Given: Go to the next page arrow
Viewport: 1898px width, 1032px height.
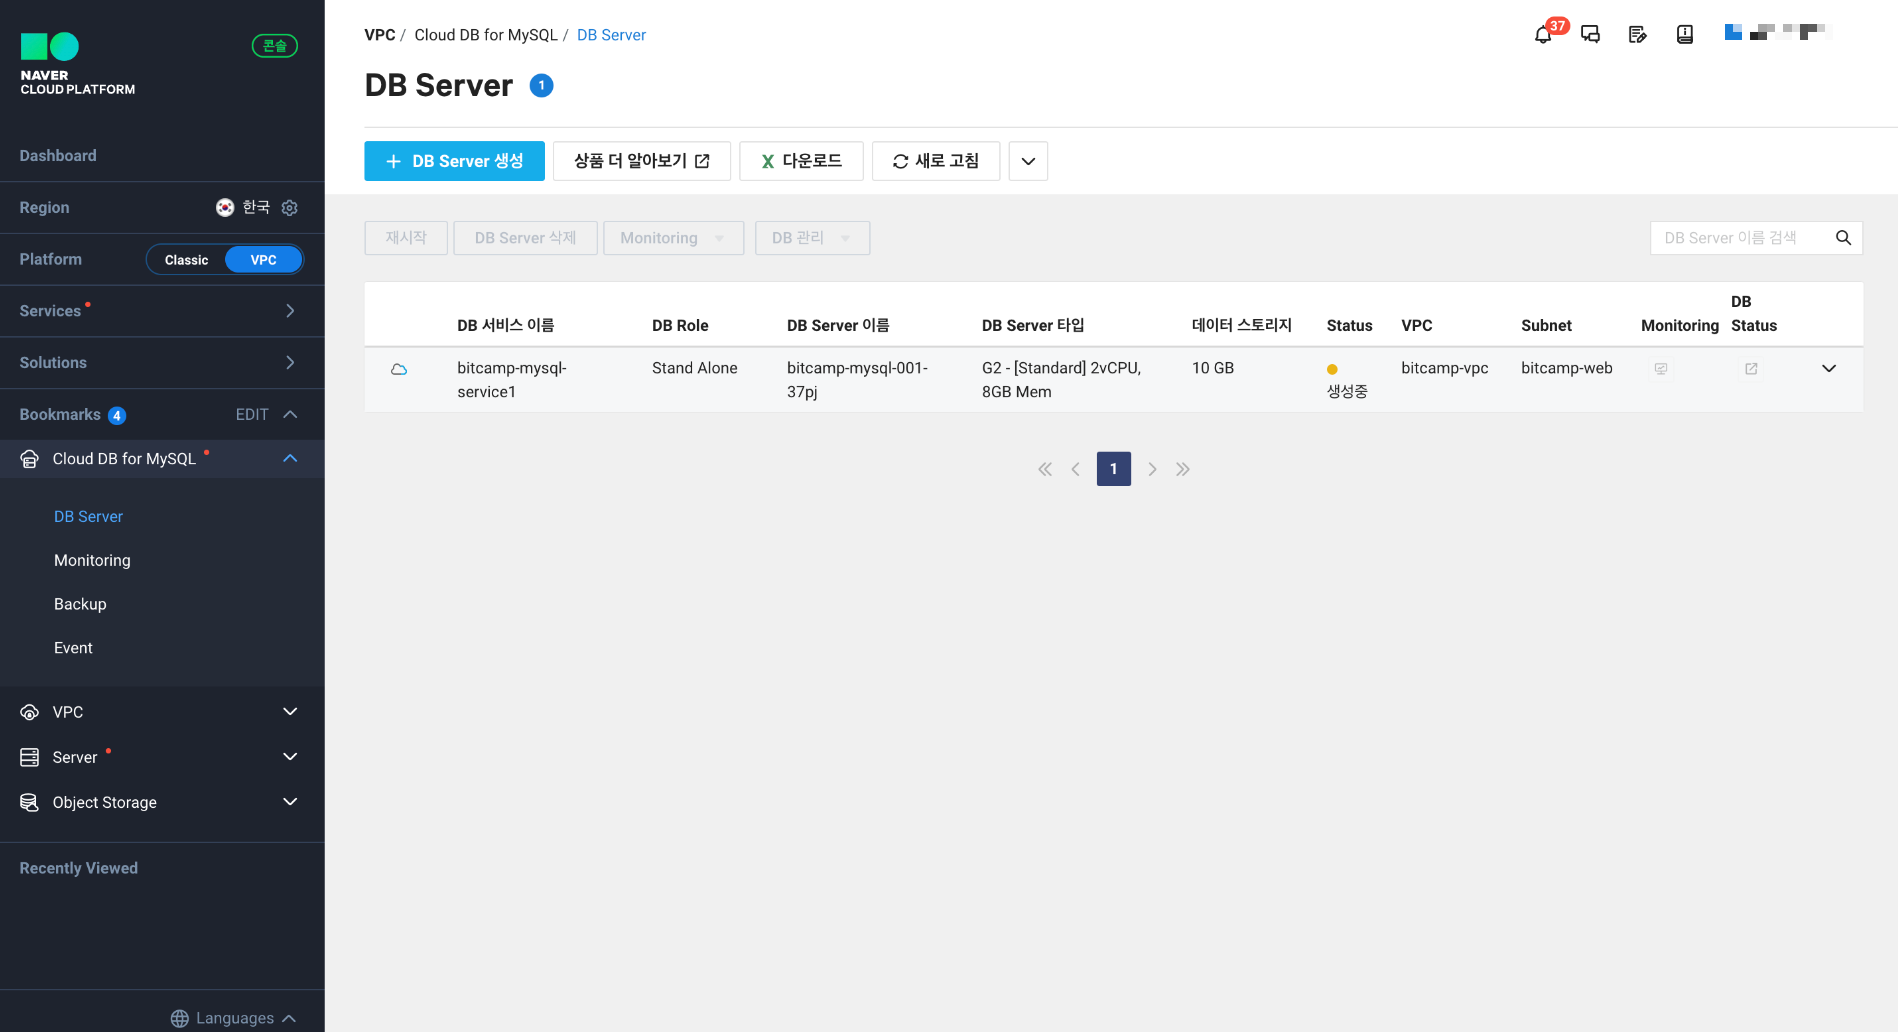Looking at the screenshot, I should coord(1152,469).
